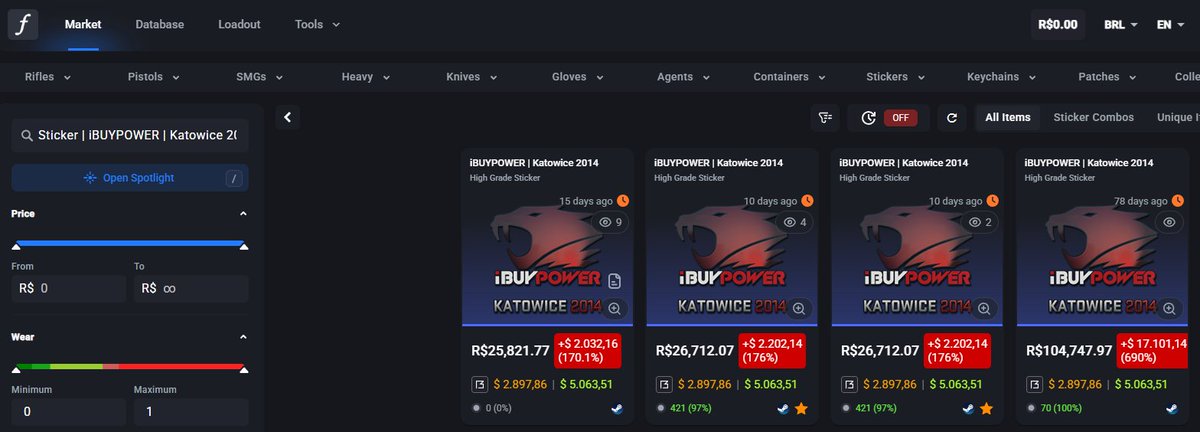Click the orange star on the 2-watchers card
This screenshot has width=1200, height=432.
click(986, 408)
